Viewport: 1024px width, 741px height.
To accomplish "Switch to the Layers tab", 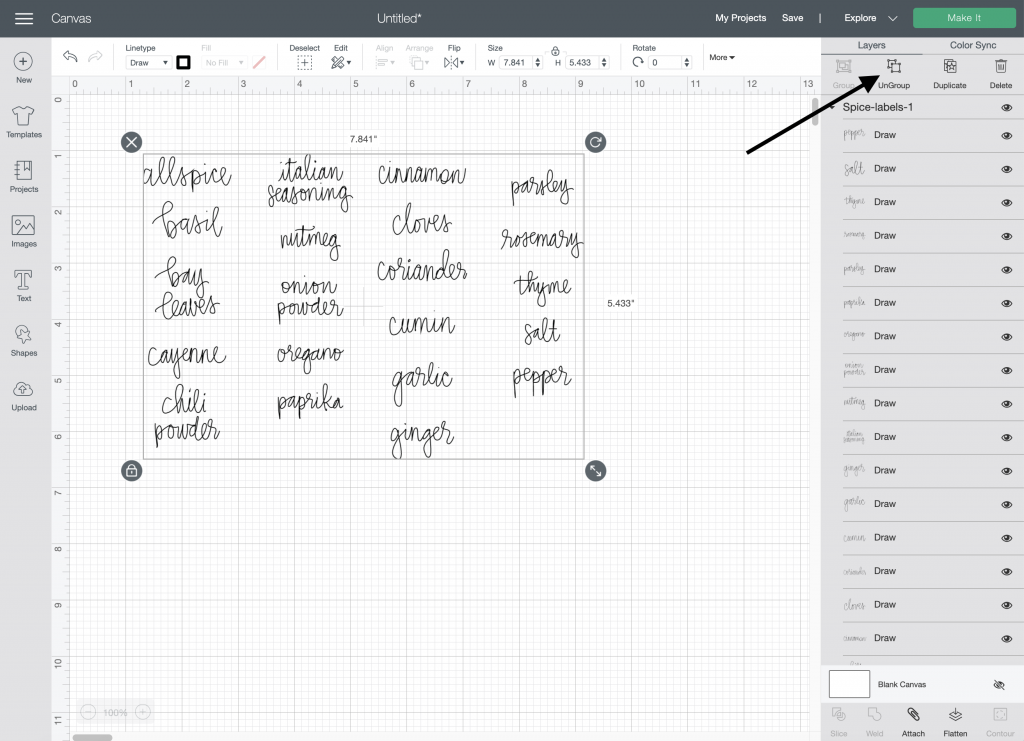I will click(871, 45).
